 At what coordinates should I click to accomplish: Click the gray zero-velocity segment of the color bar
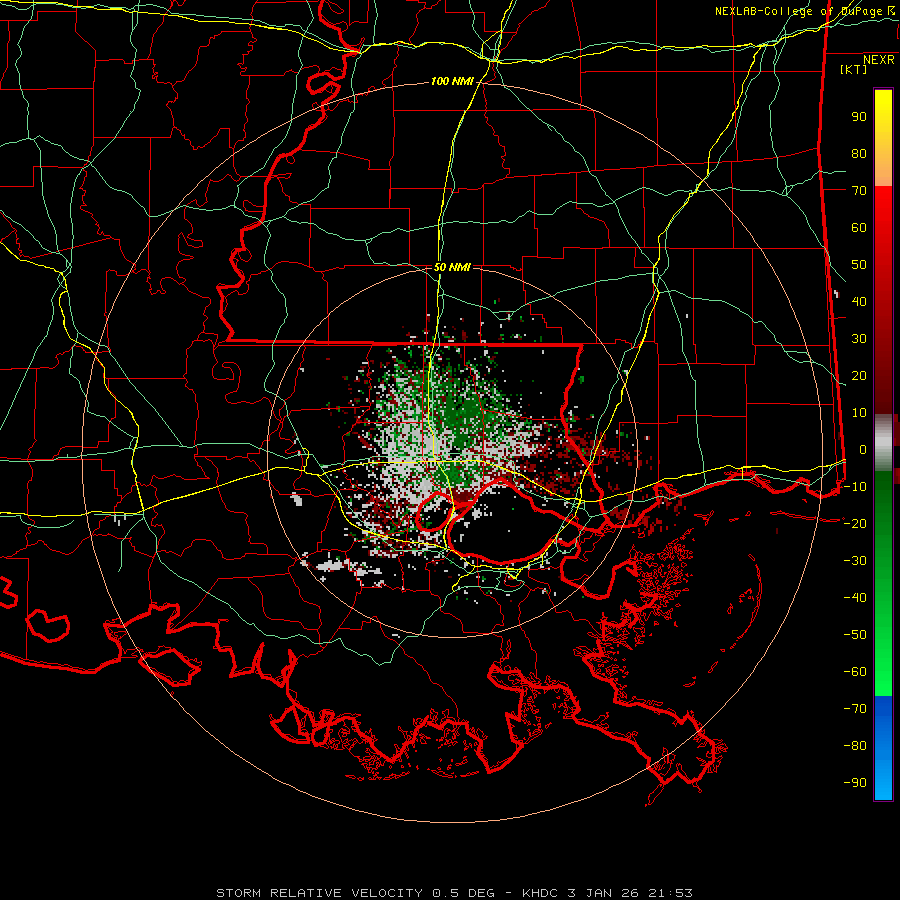click(883, 443)
